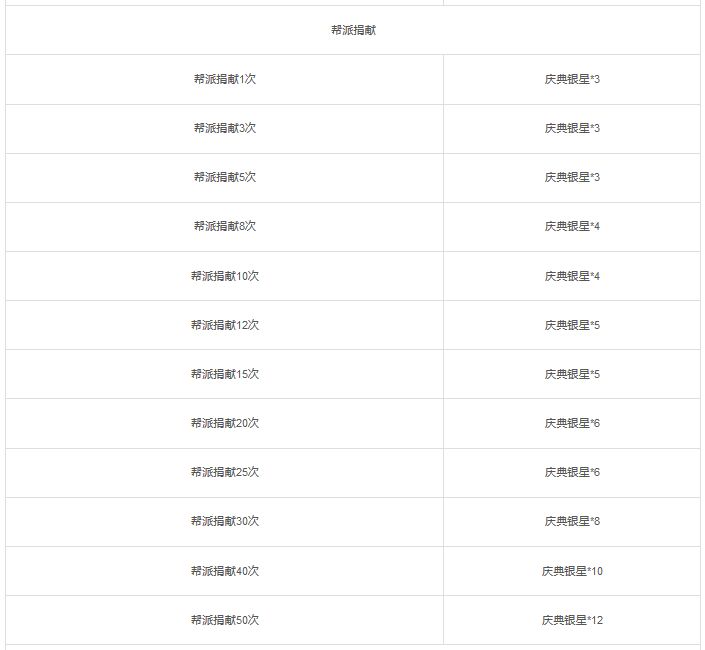Viewport: 705px width, 650px height.
Task: Select the 帮派捐献50次 cell
Action: (x=224, y=620)
